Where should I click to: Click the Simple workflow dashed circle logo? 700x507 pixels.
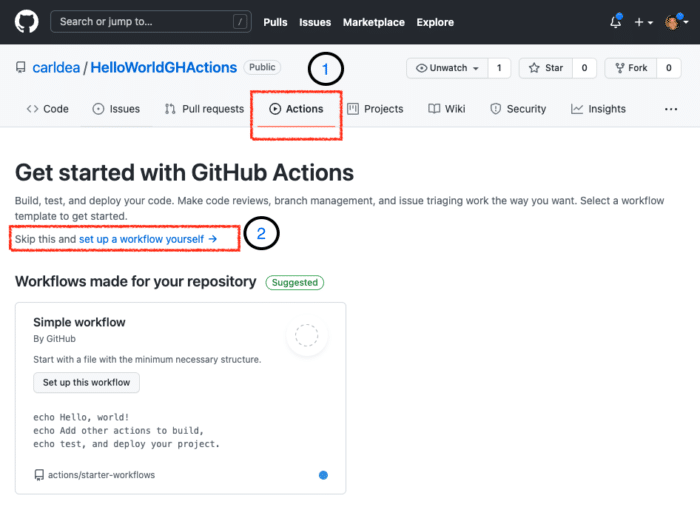(x=307, y=335)
